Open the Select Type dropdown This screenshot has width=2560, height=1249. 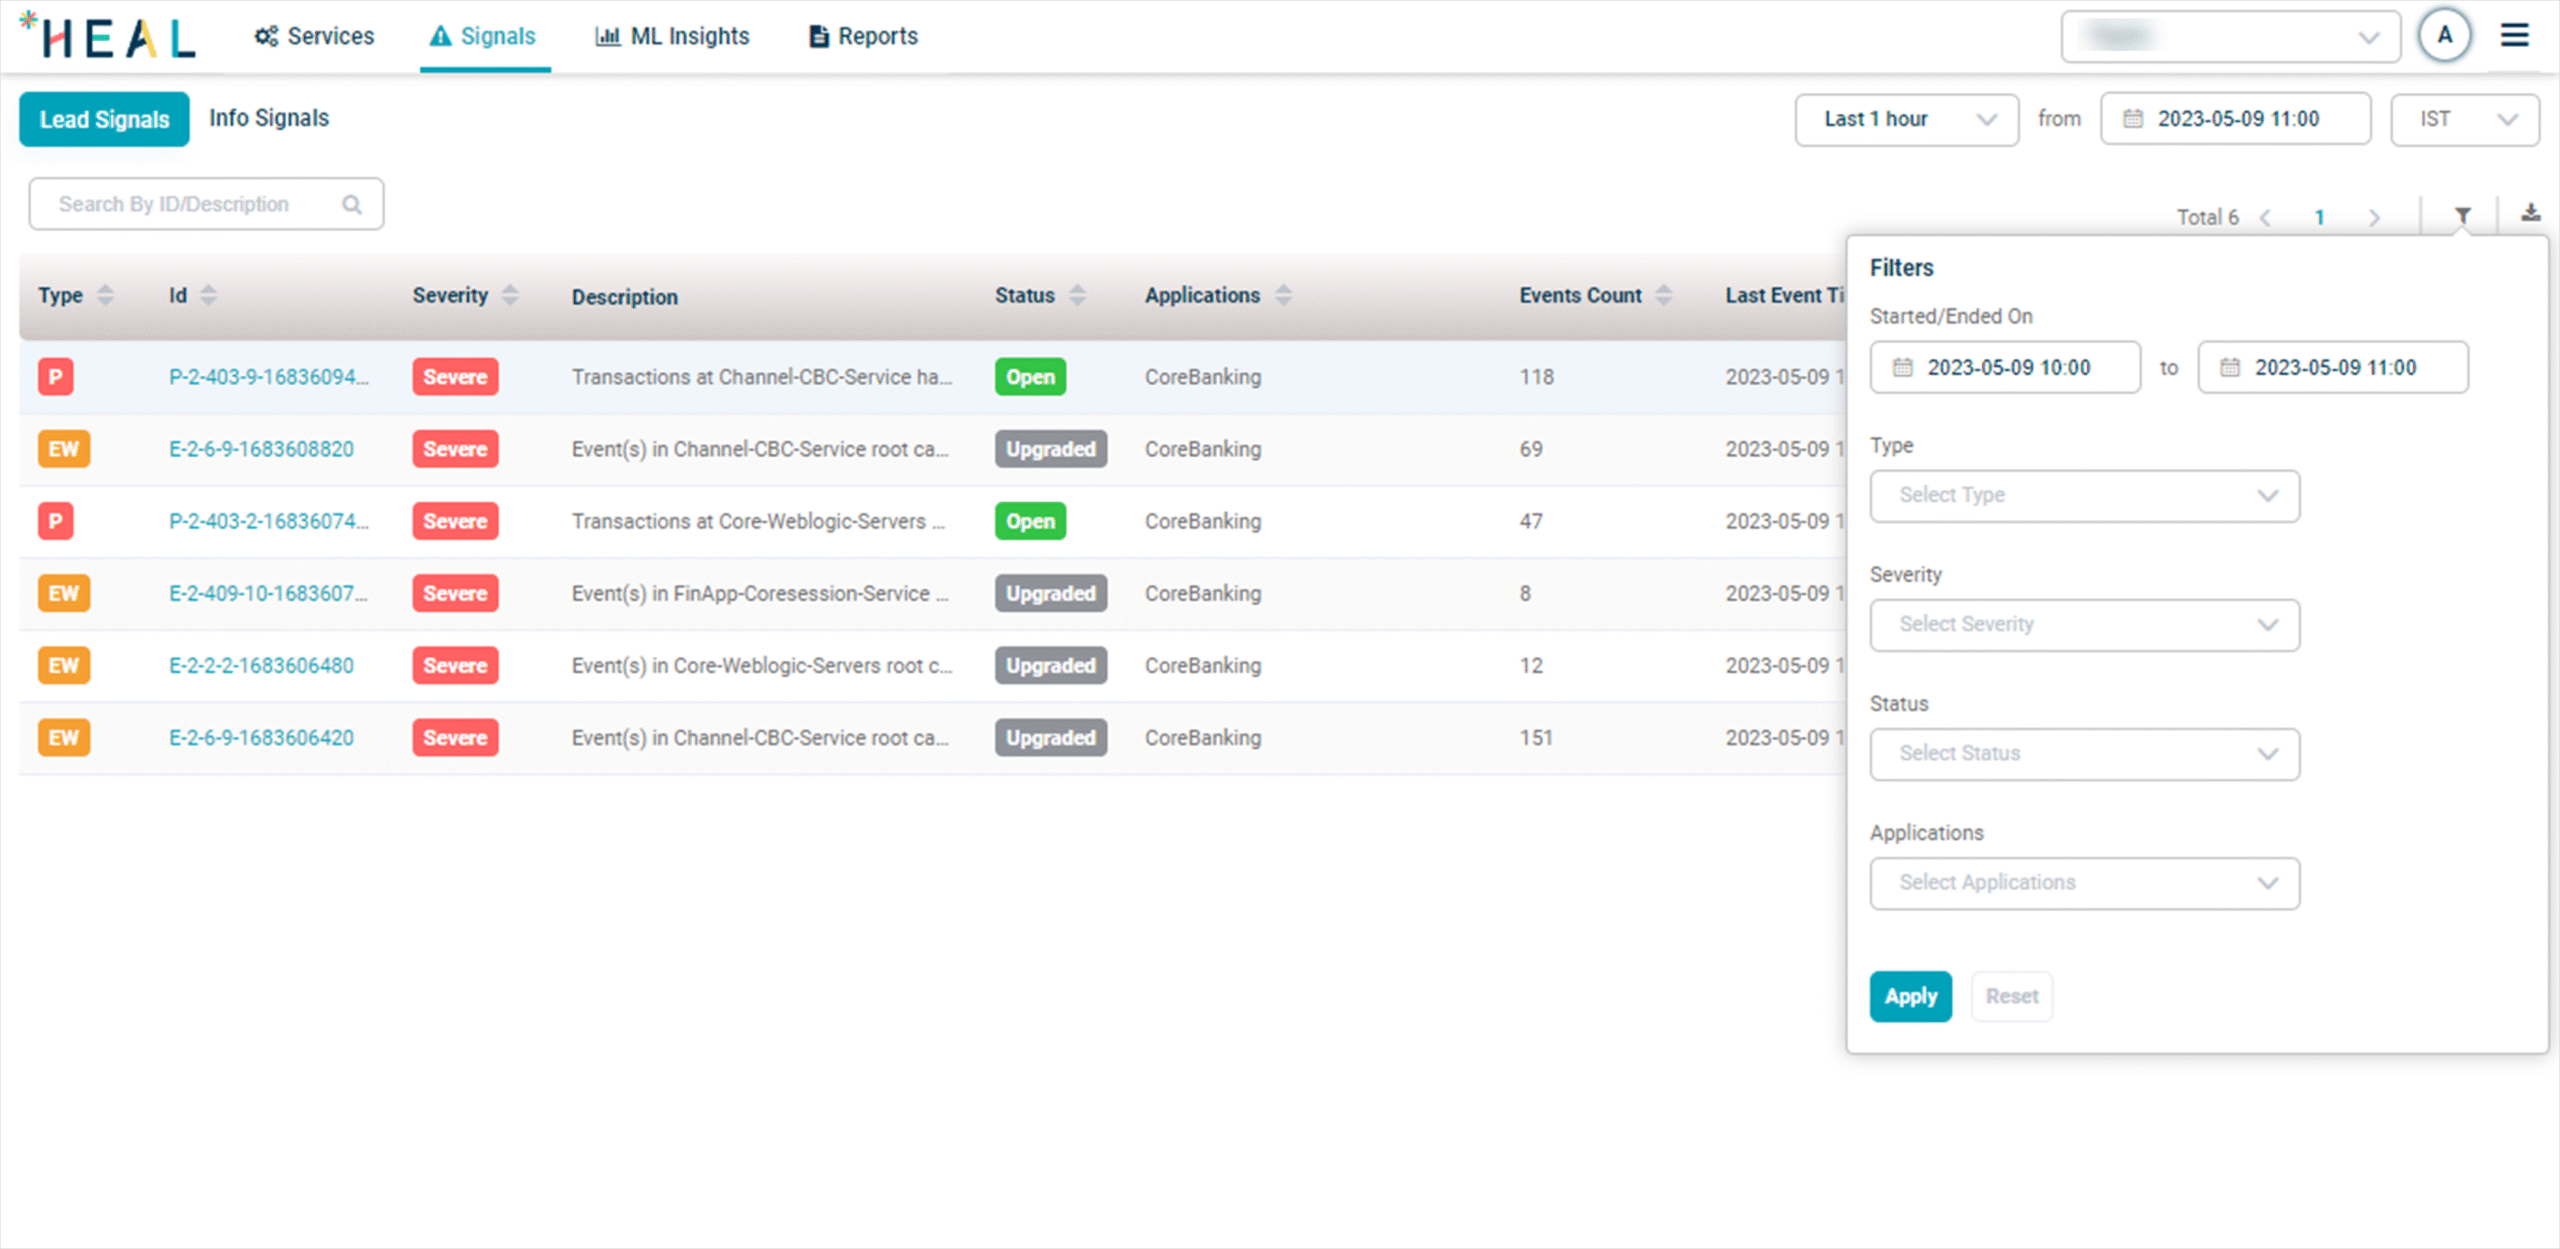pos(2084,495)
